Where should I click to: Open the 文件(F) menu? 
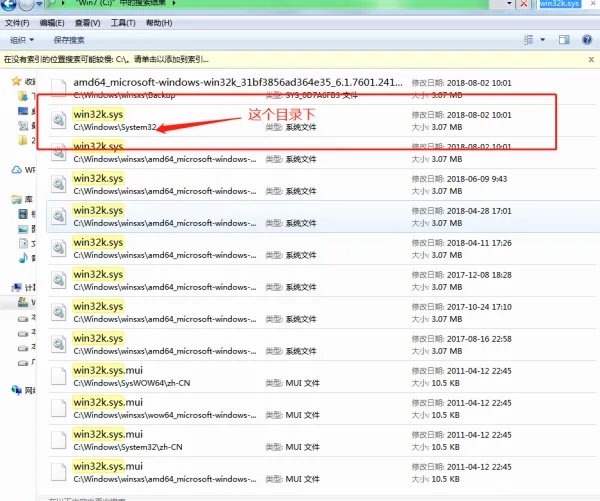click(17, 23)
